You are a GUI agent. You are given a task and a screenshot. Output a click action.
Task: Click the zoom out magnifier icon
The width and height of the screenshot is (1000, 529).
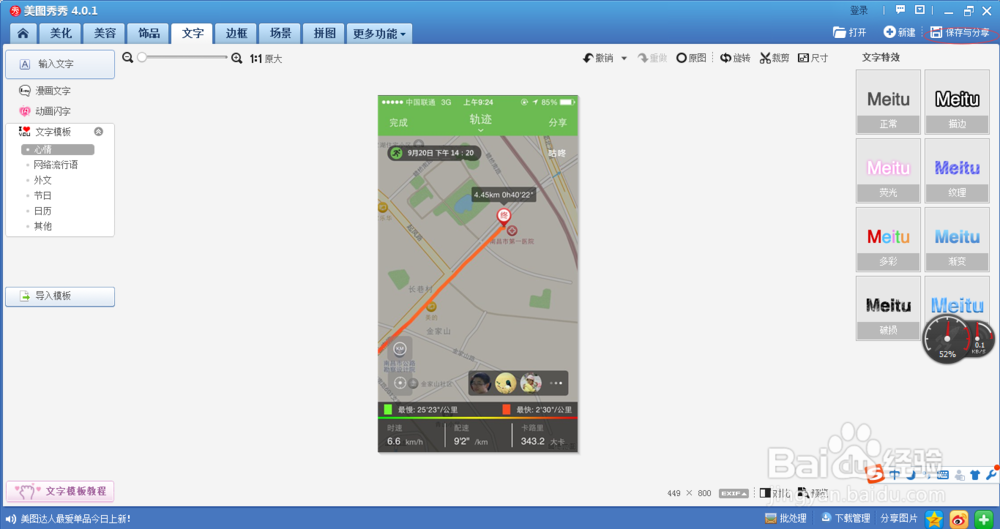click(x=128, y=57)
